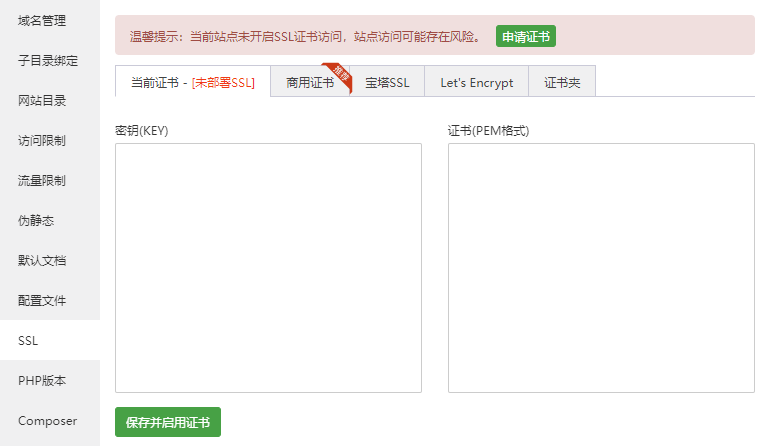Select 子目录绑定 from the side menu

[48, 60]
